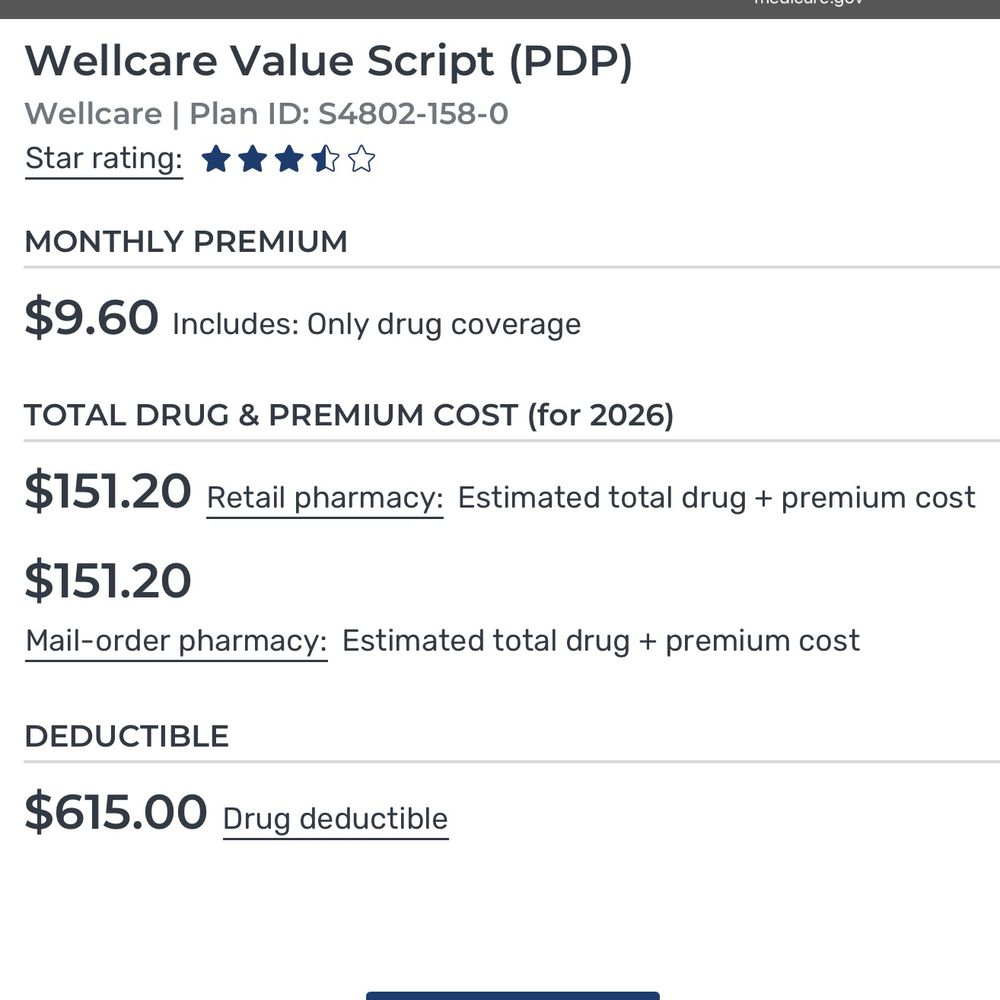Viewport: 1000px width, 1000px height.
Task: Open the Star rating explanation link
Action: pyautogui.click(x=101, y=158)
